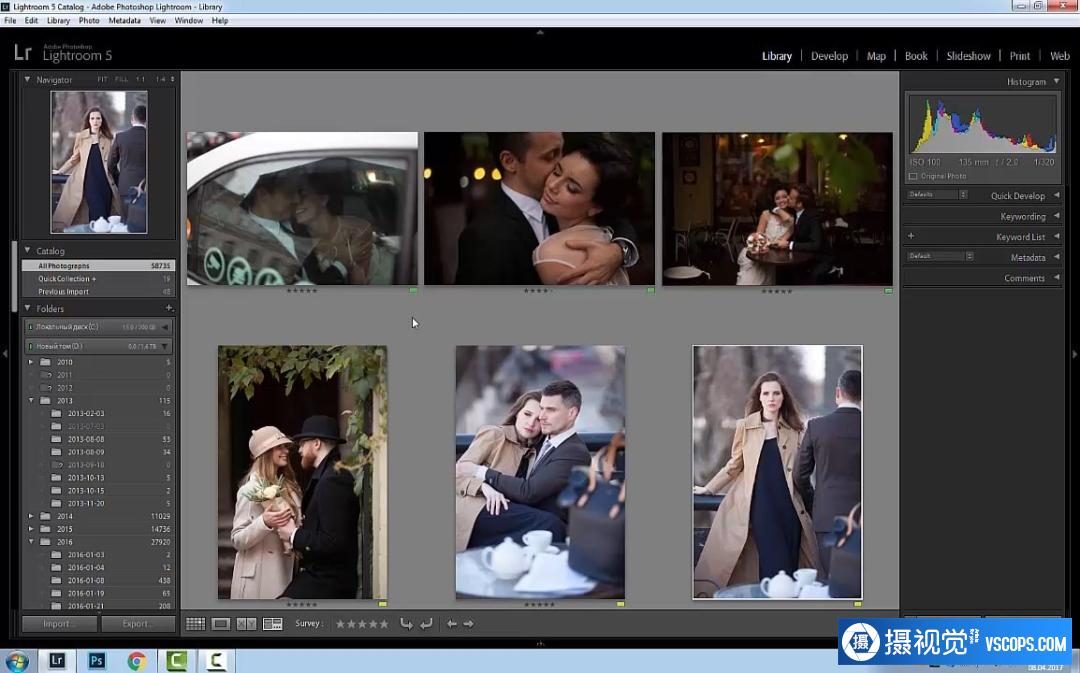Expand the 2014 folder
The height and width of the screenshot is (673, 1080).
click(32, 516)
